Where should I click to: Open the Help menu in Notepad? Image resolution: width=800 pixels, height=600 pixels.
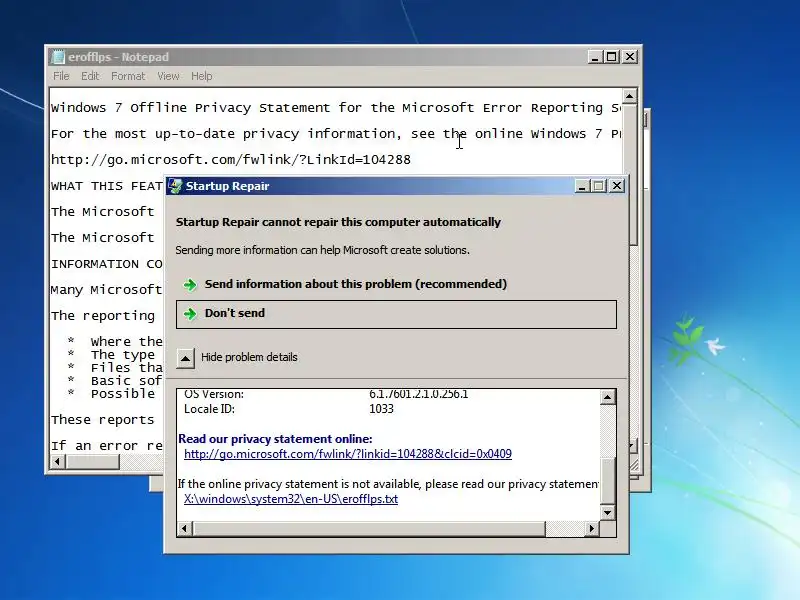coord(202,76)
